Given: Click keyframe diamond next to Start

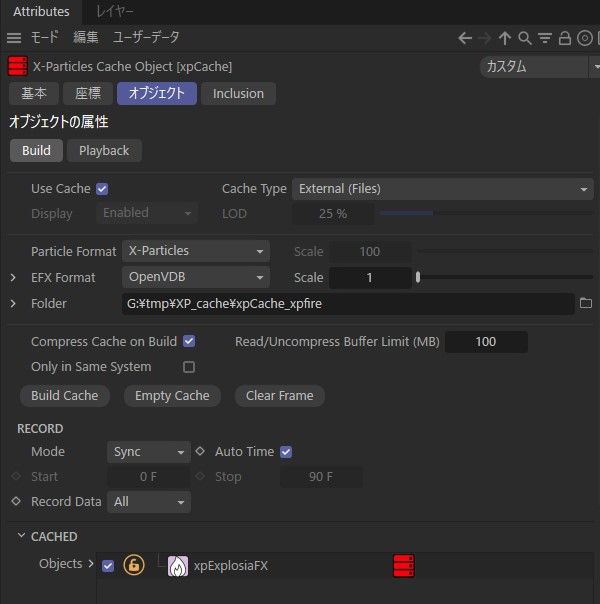Looking at the screenshot, I should 16,476.
